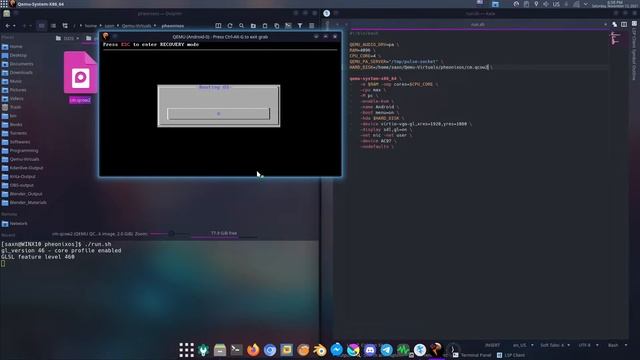
Task: Open the Soft Tabs dropdown in Kate status bar
Action: tap(555, 345)
